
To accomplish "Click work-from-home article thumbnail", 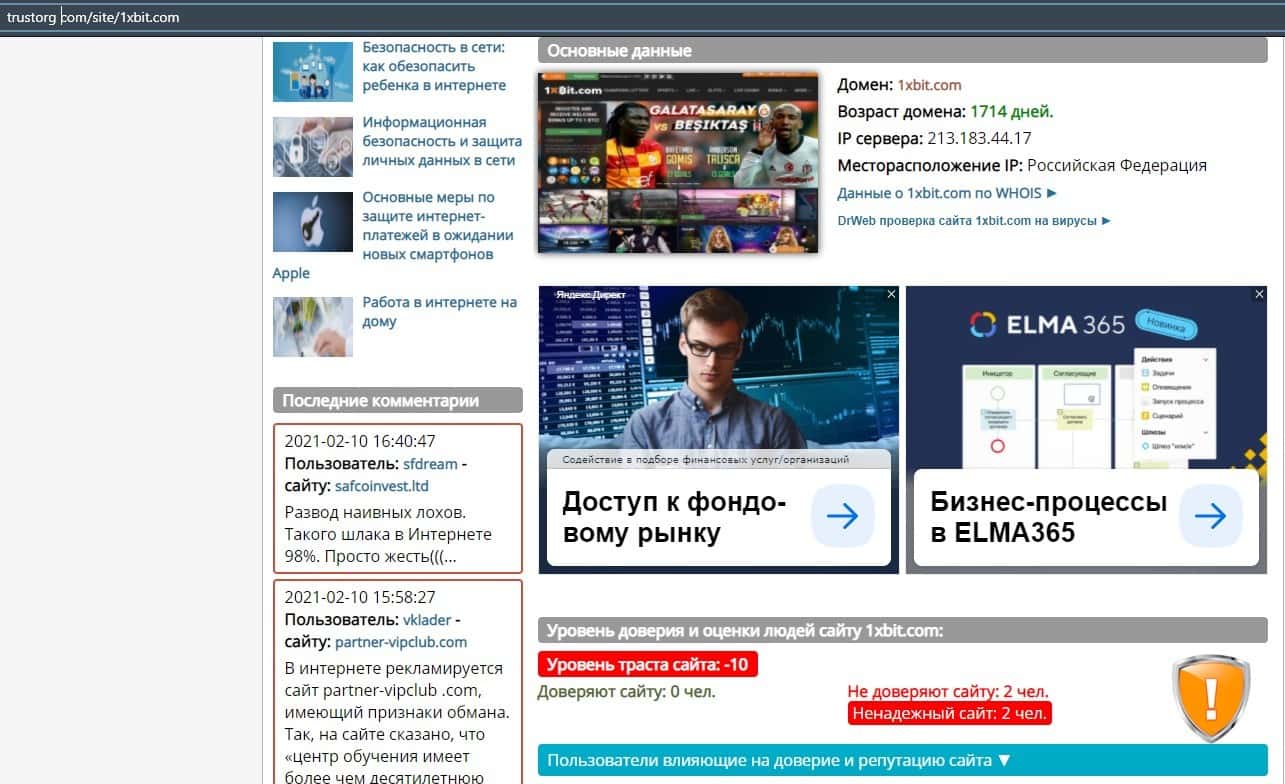I will pyautogui.click(x=313, y=327).
